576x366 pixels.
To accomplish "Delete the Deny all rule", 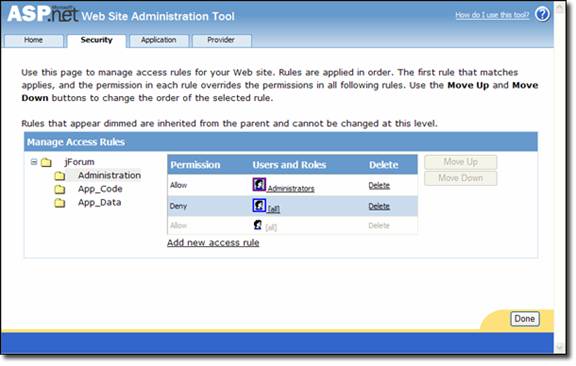I will [x=379, y=206].
